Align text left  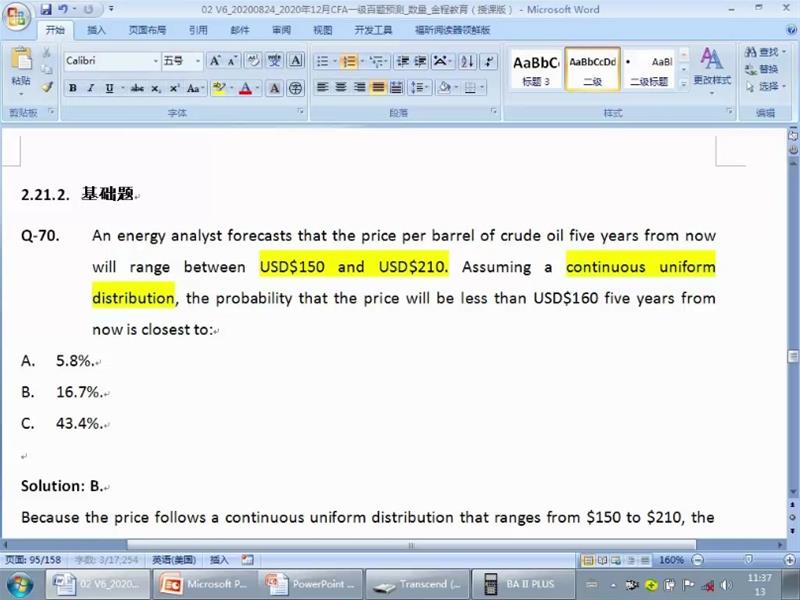coord(322,87)
